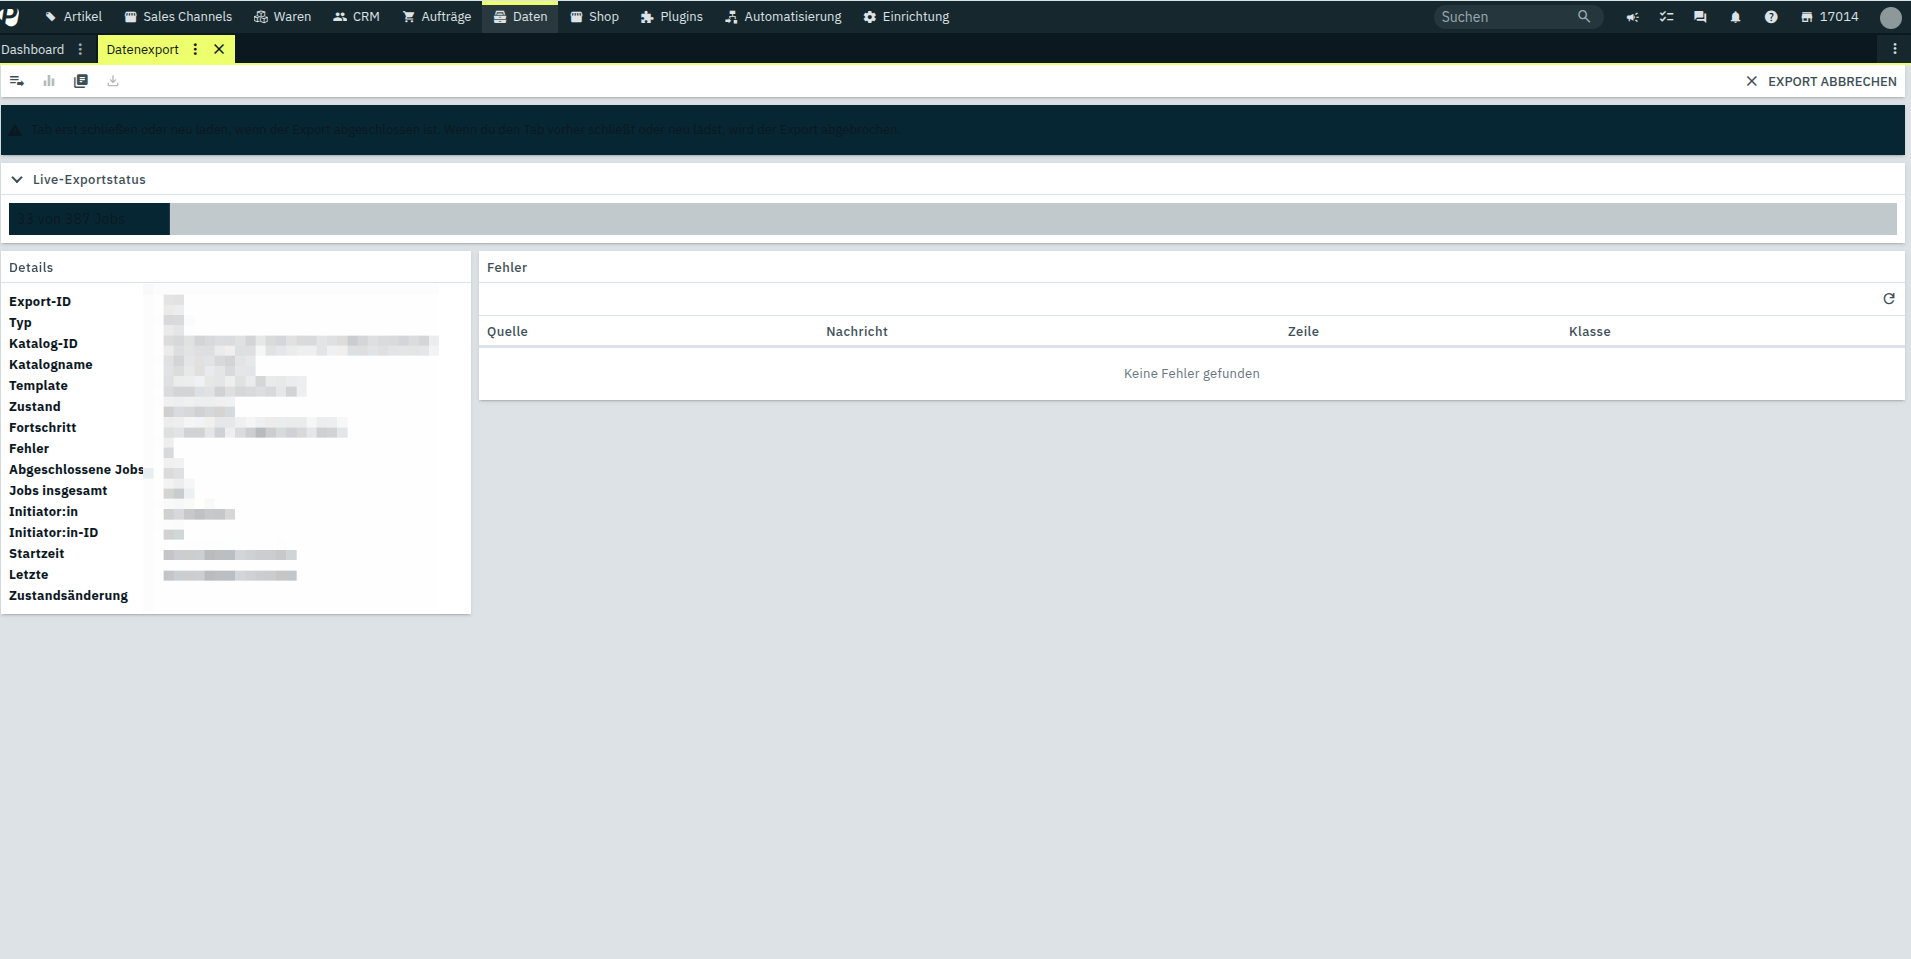Image resolution: width=1911 pixels, height=959 pixels.
Task: Open the Aufträge menu
Action: click(436, 17)
